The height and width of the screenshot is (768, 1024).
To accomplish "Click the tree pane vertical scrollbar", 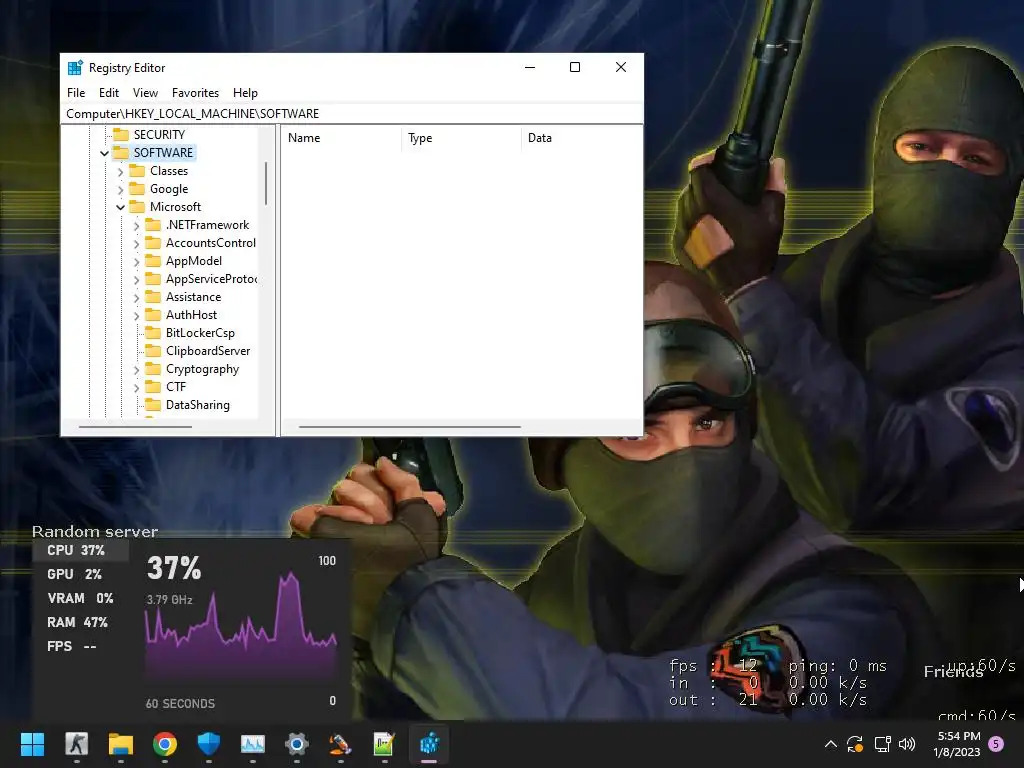I will pyautogui.click(x=266, y=183).
